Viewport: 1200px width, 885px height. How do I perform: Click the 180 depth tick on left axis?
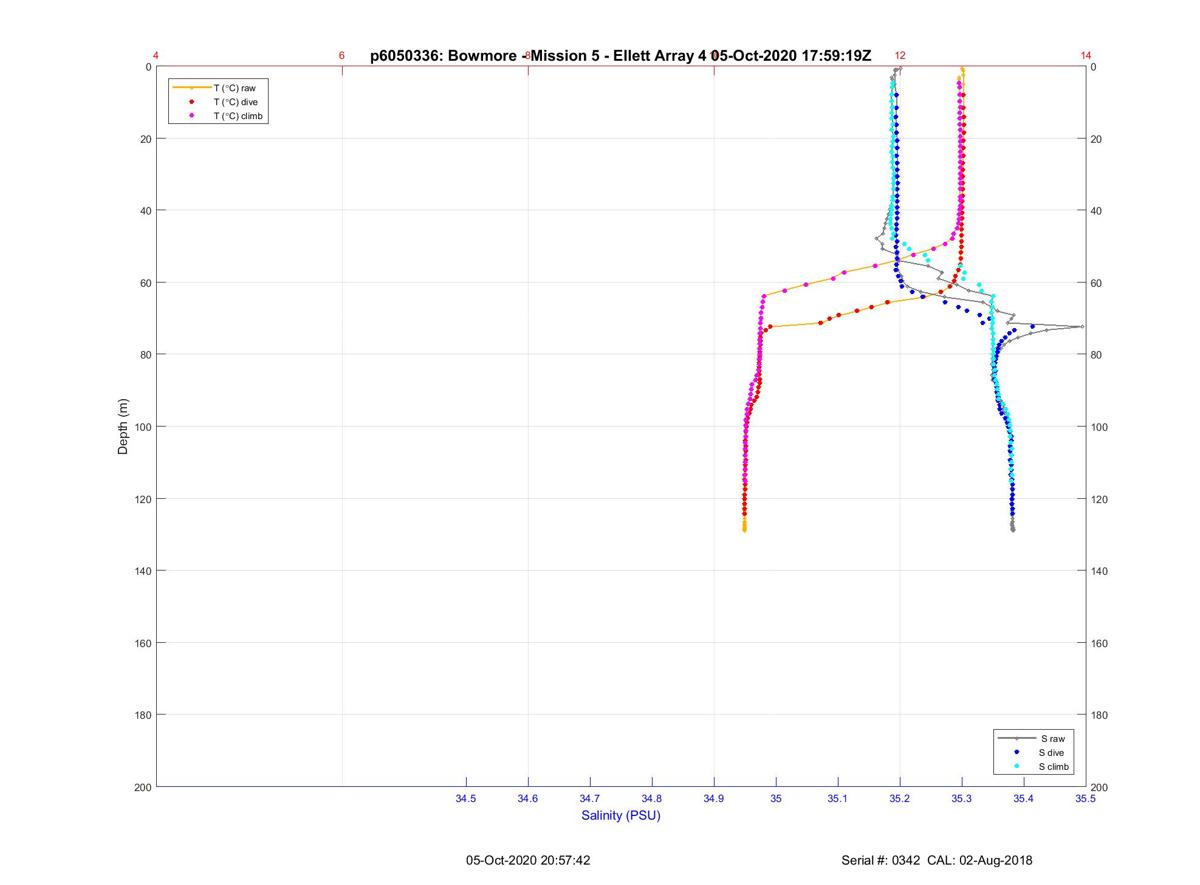click(x=142, y=715)
